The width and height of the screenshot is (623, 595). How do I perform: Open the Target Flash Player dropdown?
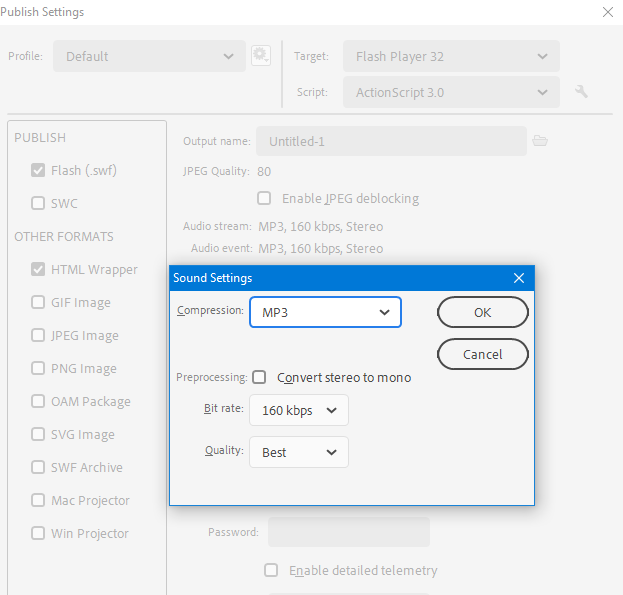tap(451, 56)
